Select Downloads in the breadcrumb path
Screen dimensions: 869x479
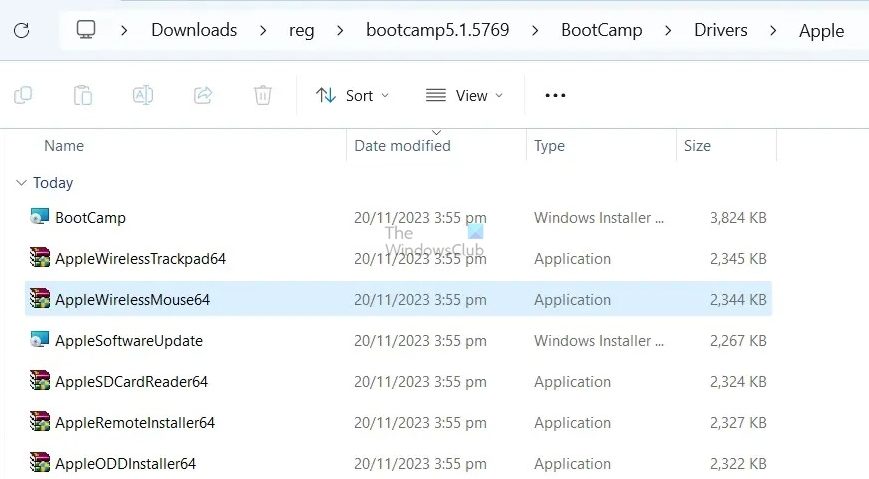point(194,30)
